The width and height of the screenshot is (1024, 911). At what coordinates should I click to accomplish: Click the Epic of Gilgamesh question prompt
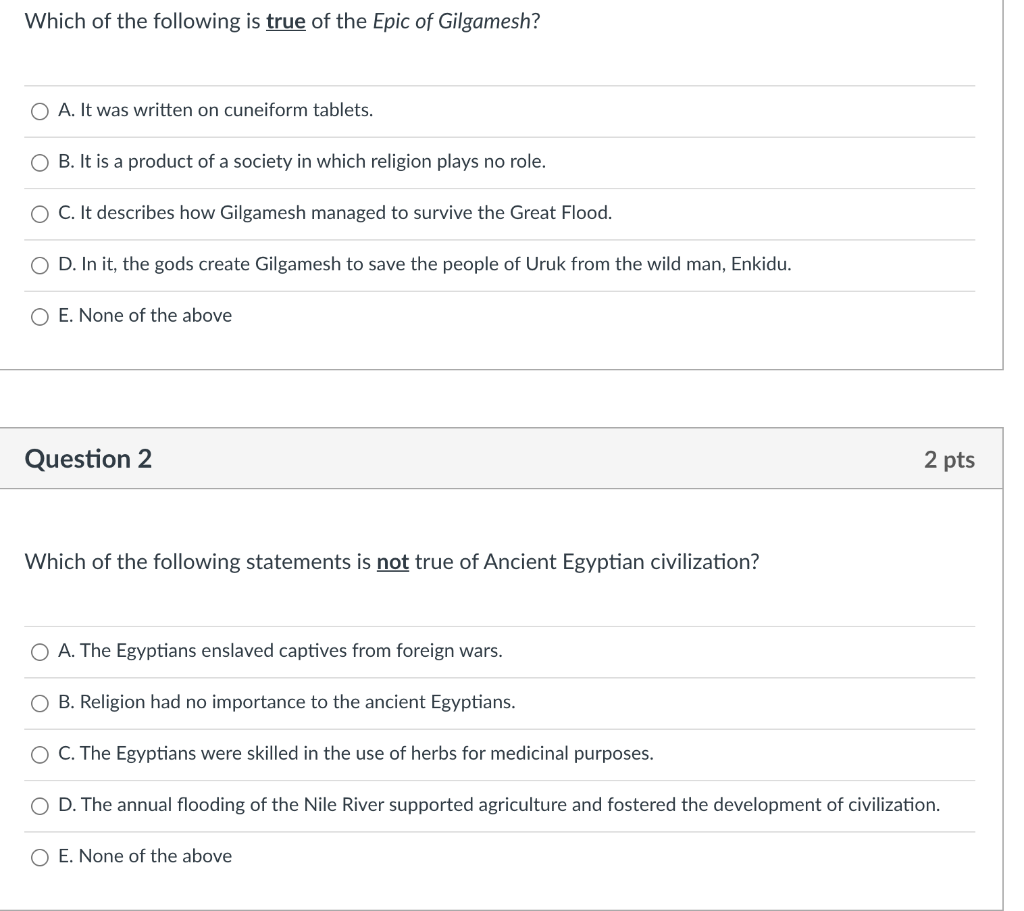pyautogui.click(x=283, y=22)
